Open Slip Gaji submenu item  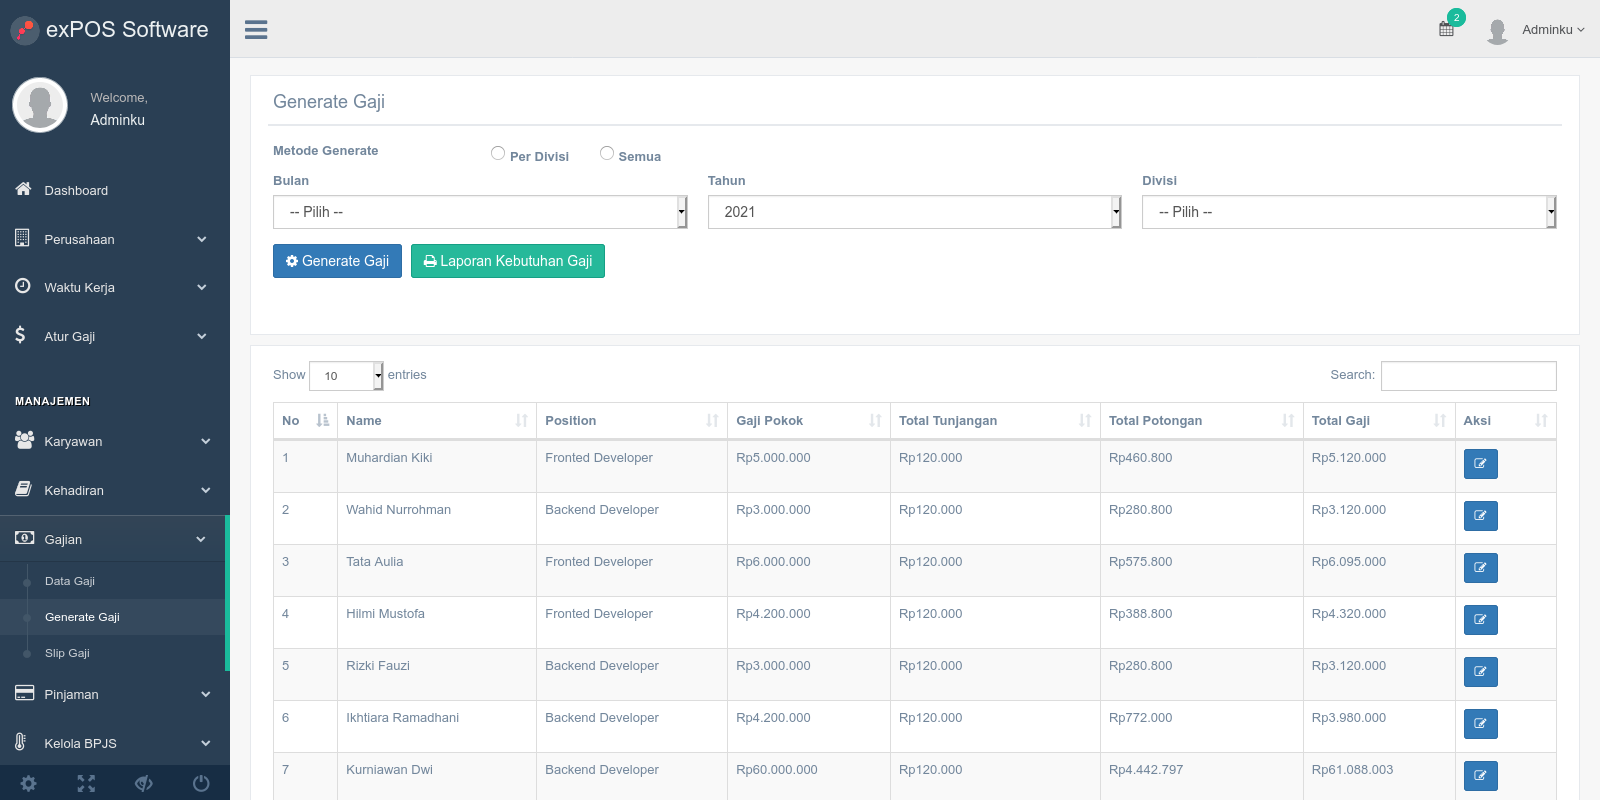coord(67,653)
